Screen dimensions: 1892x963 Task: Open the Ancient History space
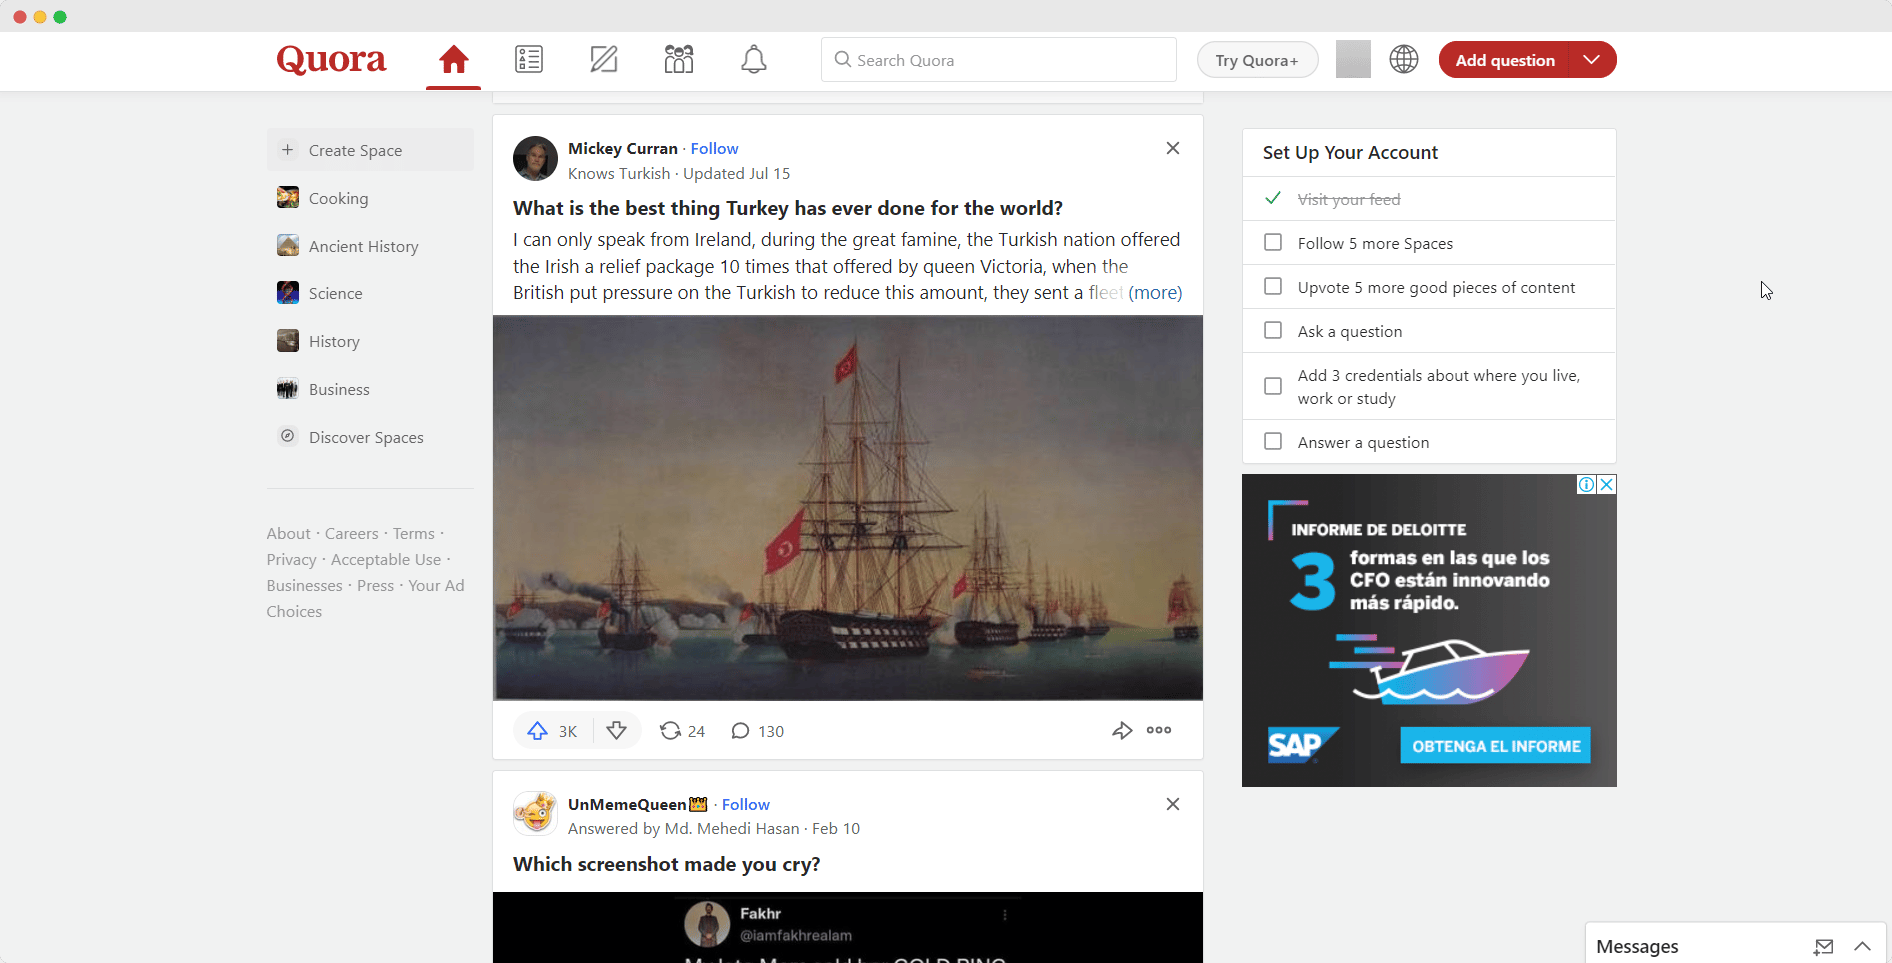[370, 246]
